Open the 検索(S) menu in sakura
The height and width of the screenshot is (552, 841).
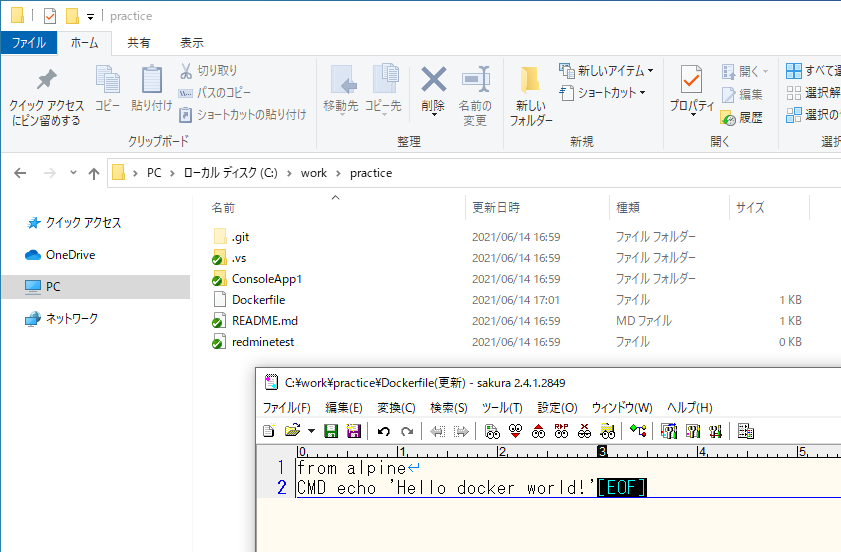click(x=448, y=408)
